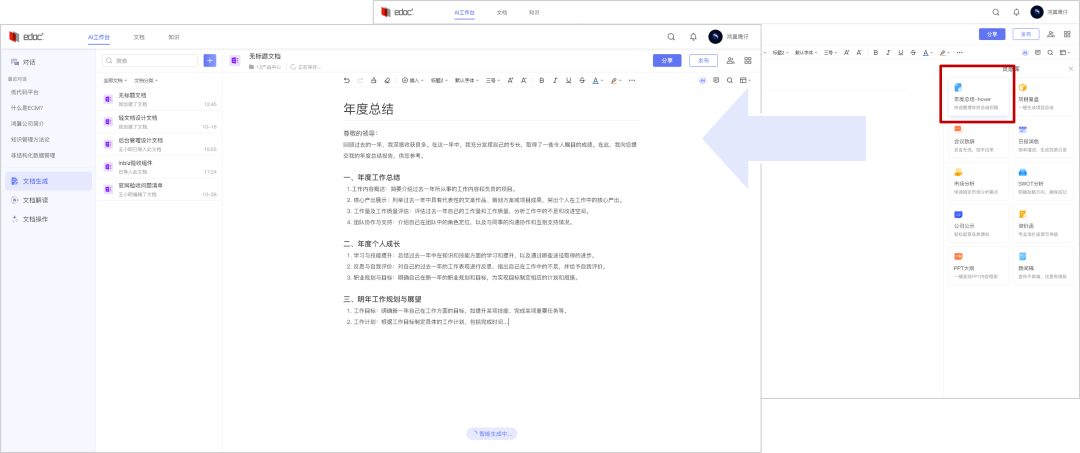Screen dimensions: 1080x453
Task: Click find magnifier in front editor toolbar
Action: click(729, 81)
